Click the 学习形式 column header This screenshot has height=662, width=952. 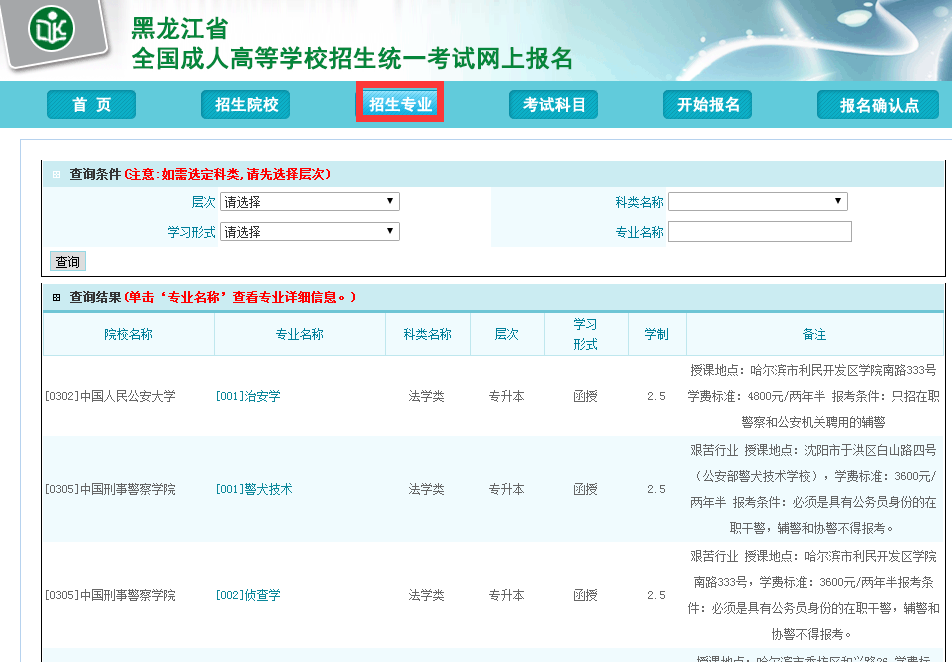click(585, 334)
